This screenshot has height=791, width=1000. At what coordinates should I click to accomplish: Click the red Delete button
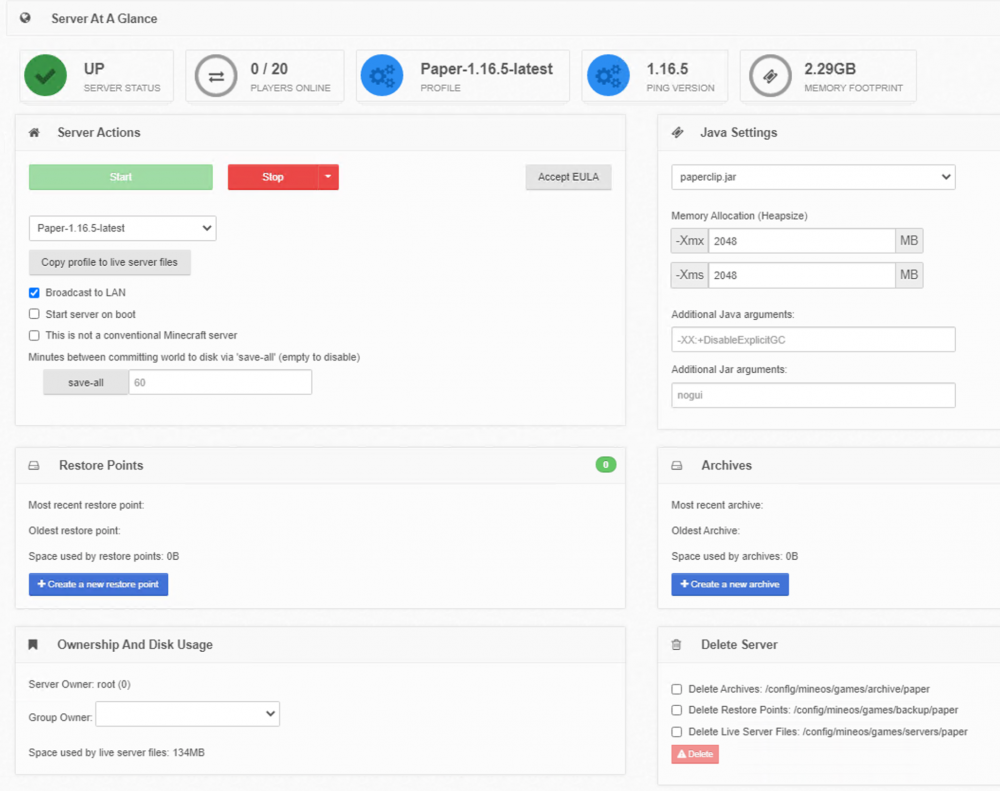click(x=695, y=754)
